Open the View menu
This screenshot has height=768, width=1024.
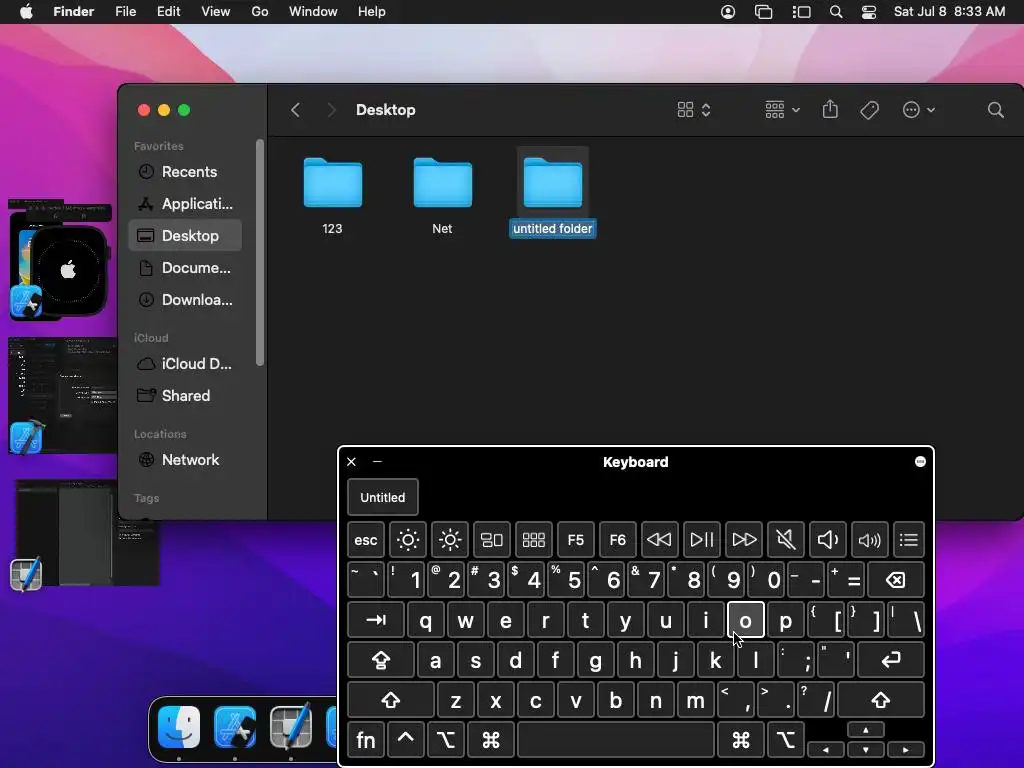tap(216, 12)
